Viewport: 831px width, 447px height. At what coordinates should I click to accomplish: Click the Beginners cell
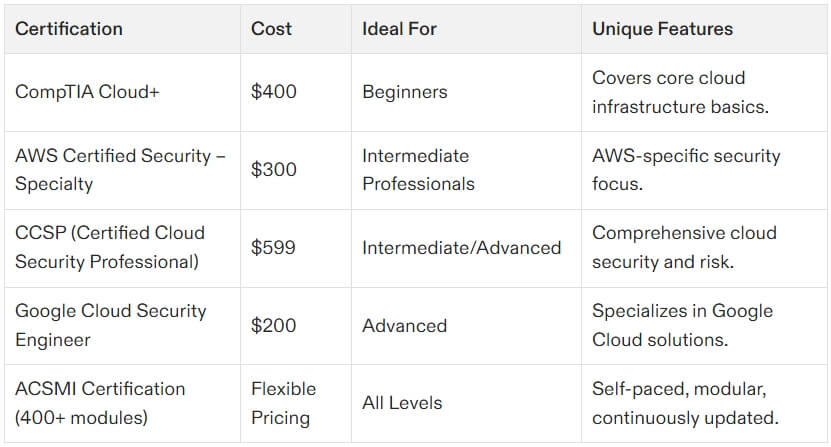click(404, 92)
